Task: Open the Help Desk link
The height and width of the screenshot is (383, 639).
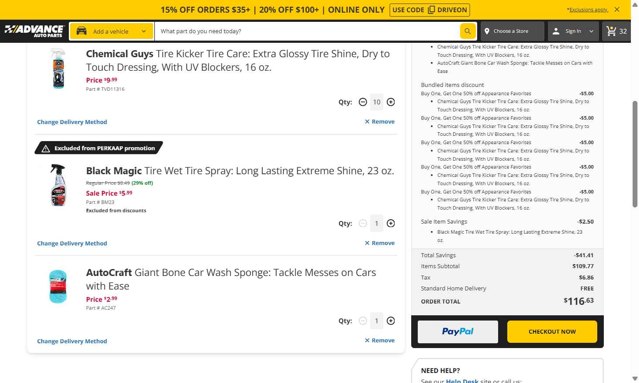Action: coord(462,381)
